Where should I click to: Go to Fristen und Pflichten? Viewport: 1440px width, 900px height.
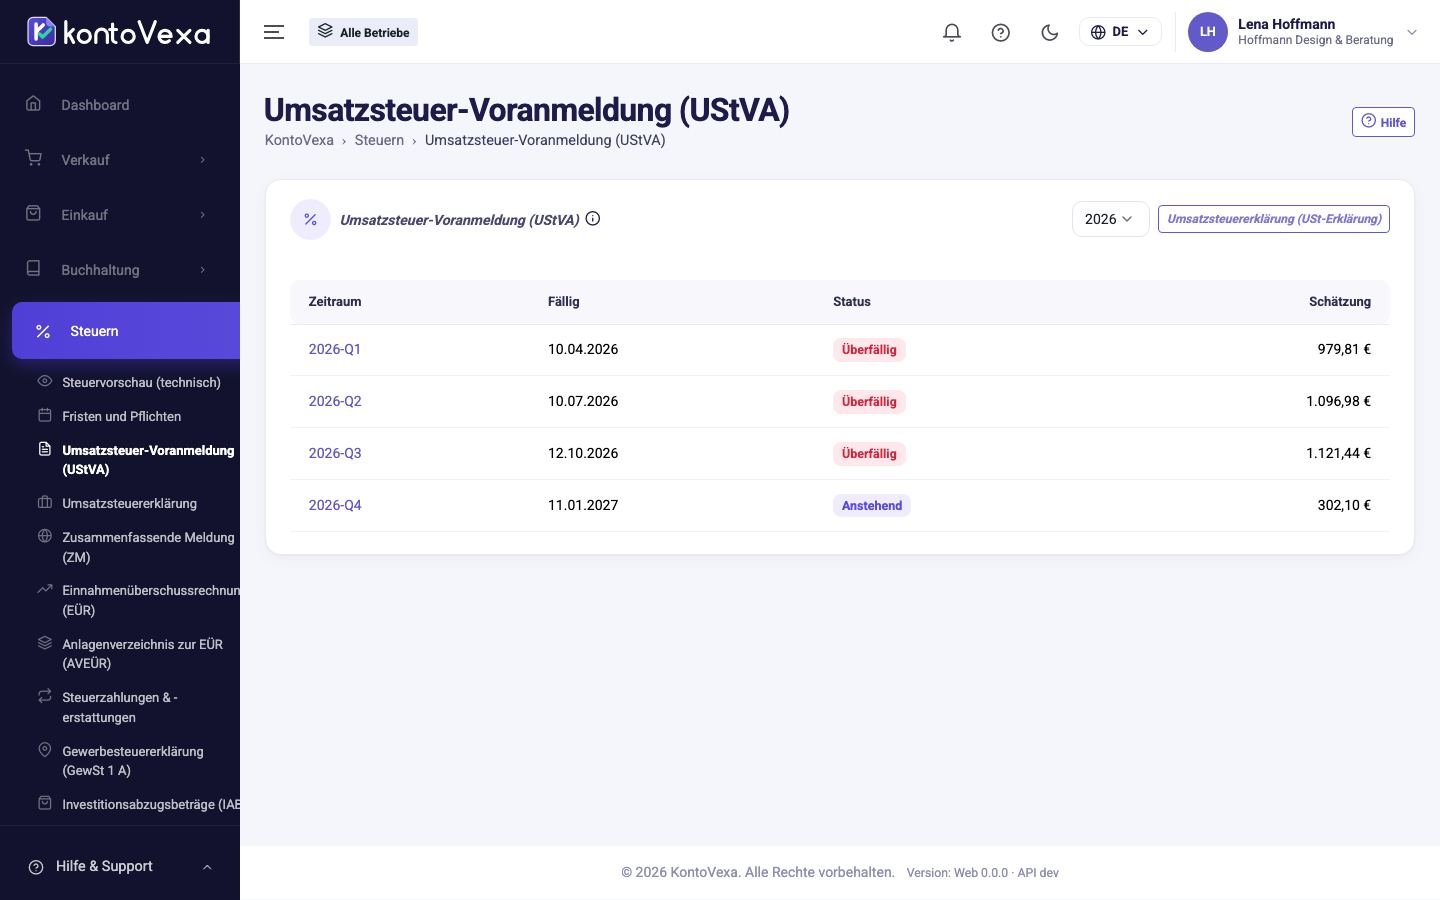point(121,416)
